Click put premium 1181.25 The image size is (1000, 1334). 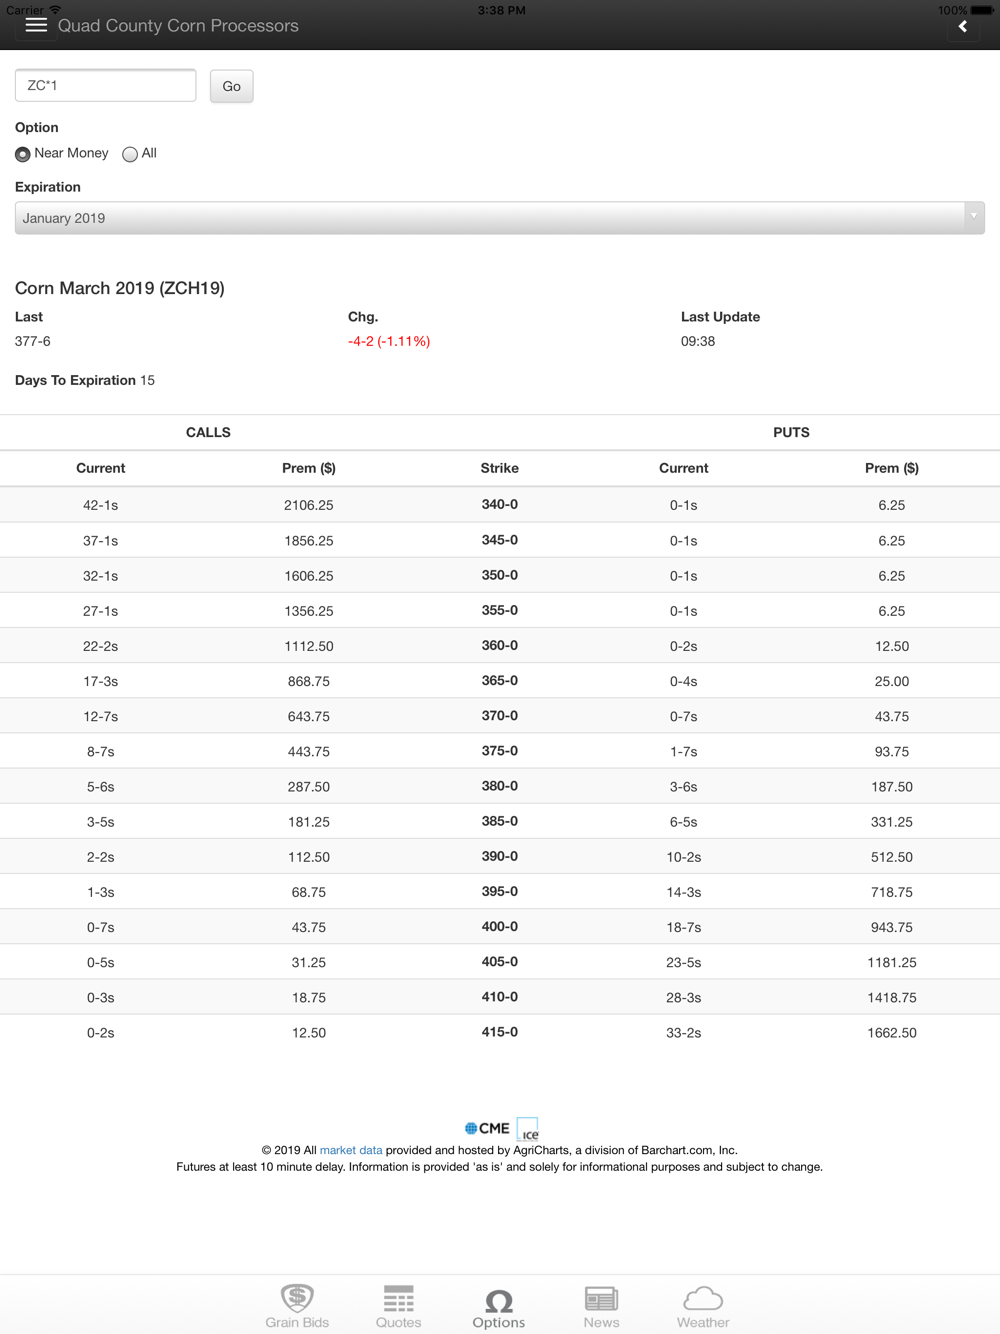[x=892, y=962]
